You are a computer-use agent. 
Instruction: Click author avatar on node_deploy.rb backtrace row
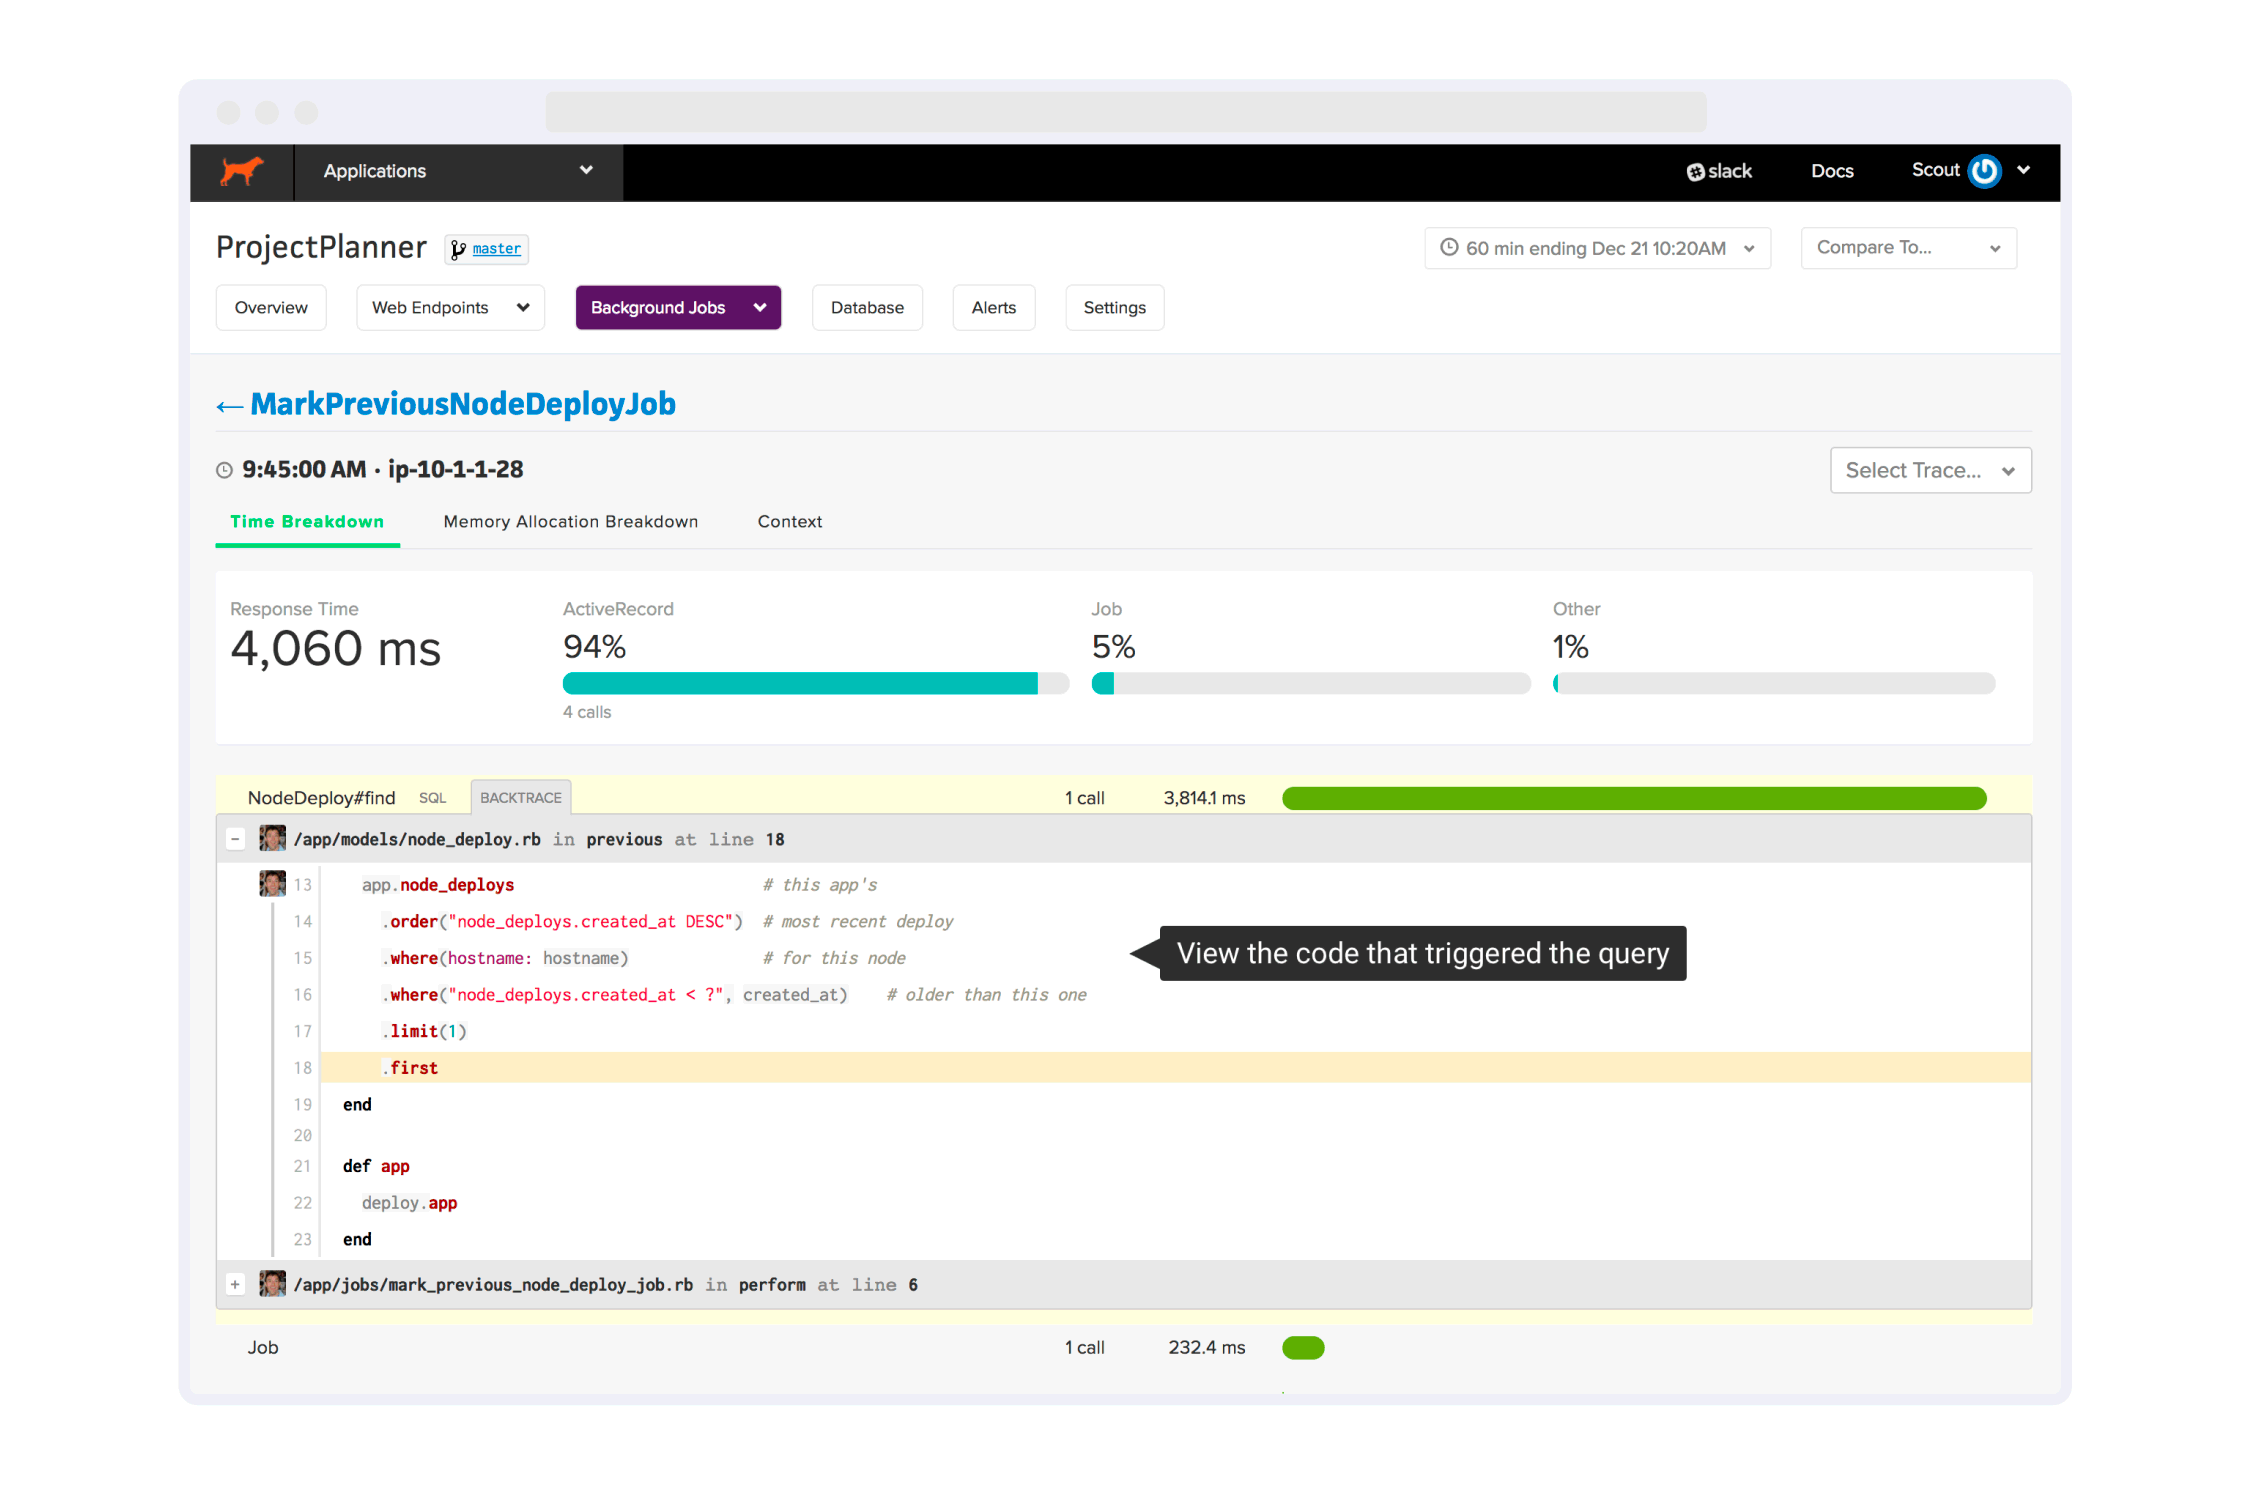click(272, 838)
